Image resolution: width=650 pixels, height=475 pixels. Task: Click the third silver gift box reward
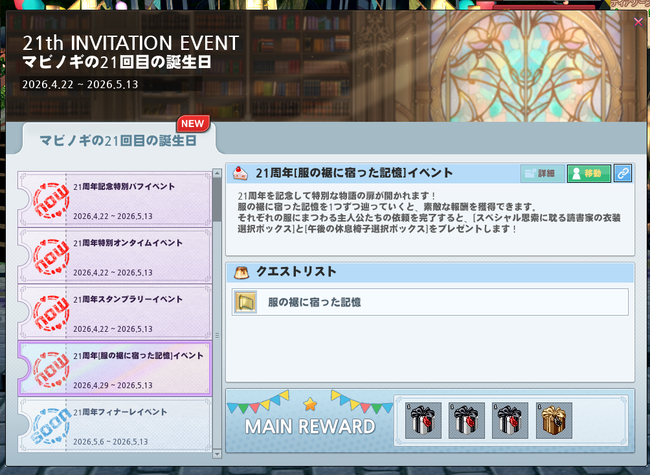pyautogui.click(x=510, y=420)
